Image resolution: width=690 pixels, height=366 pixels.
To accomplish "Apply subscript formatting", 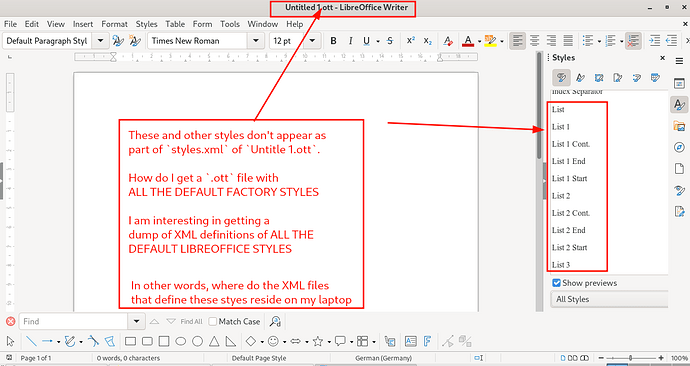I will click(427, 41).
